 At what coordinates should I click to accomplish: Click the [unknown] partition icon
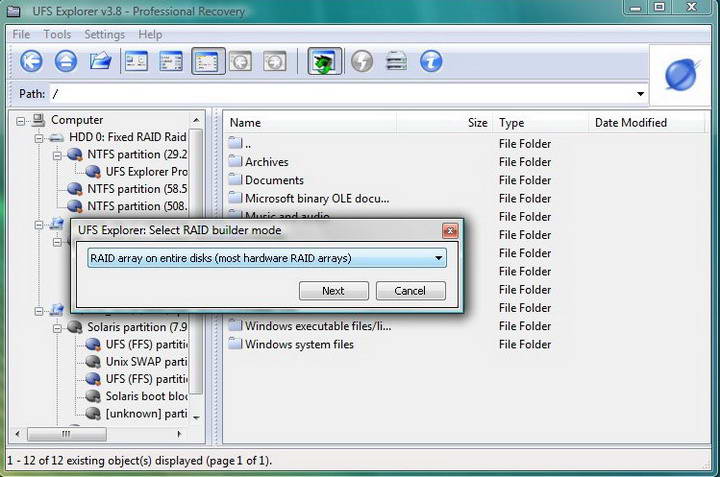pos(93,414)
